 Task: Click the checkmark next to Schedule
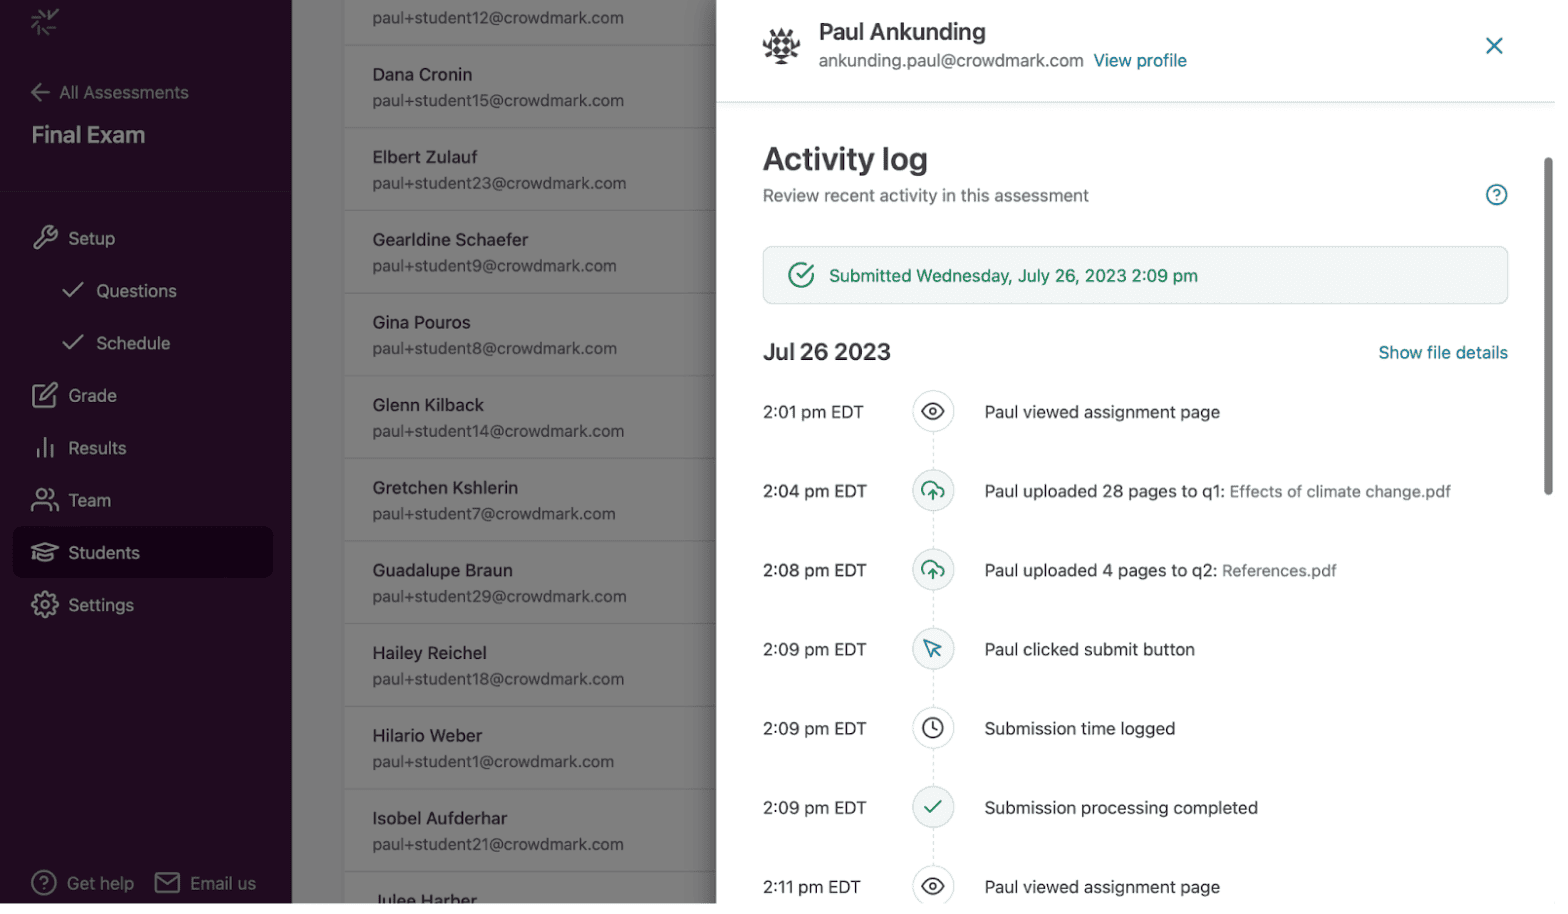coord(72,342)
